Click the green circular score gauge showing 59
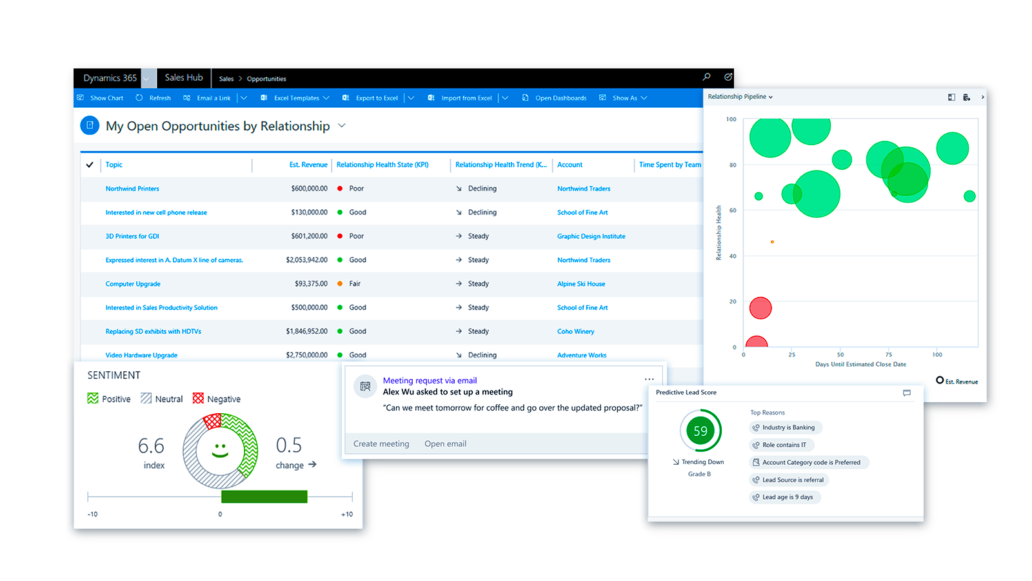The width and height of the screenshot is (1032, 581). tap(700, 431)
